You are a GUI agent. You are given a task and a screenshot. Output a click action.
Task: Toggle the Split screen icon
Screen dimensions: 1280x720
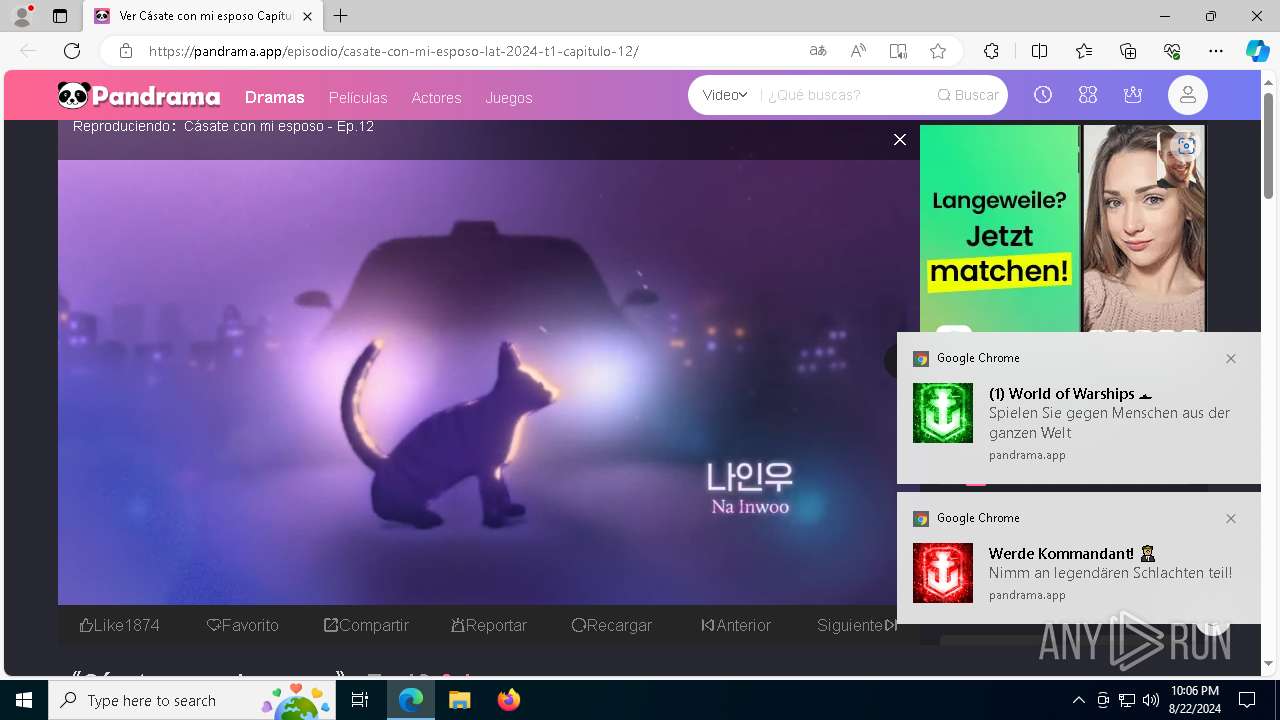pyautogui.click(x=1039, y=51)
